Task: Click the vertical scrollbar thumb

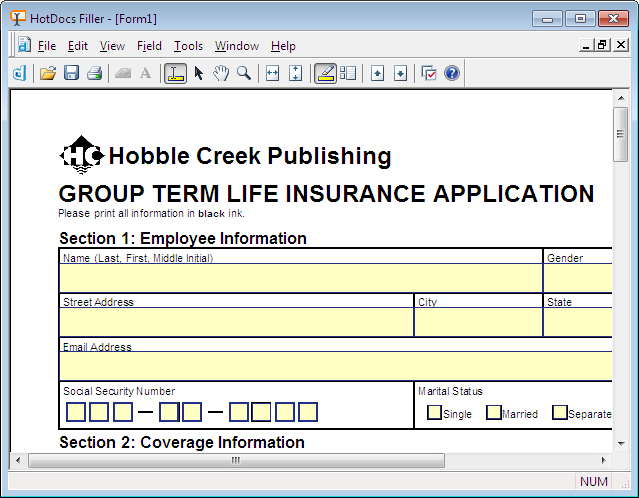Action: (621, 134)
